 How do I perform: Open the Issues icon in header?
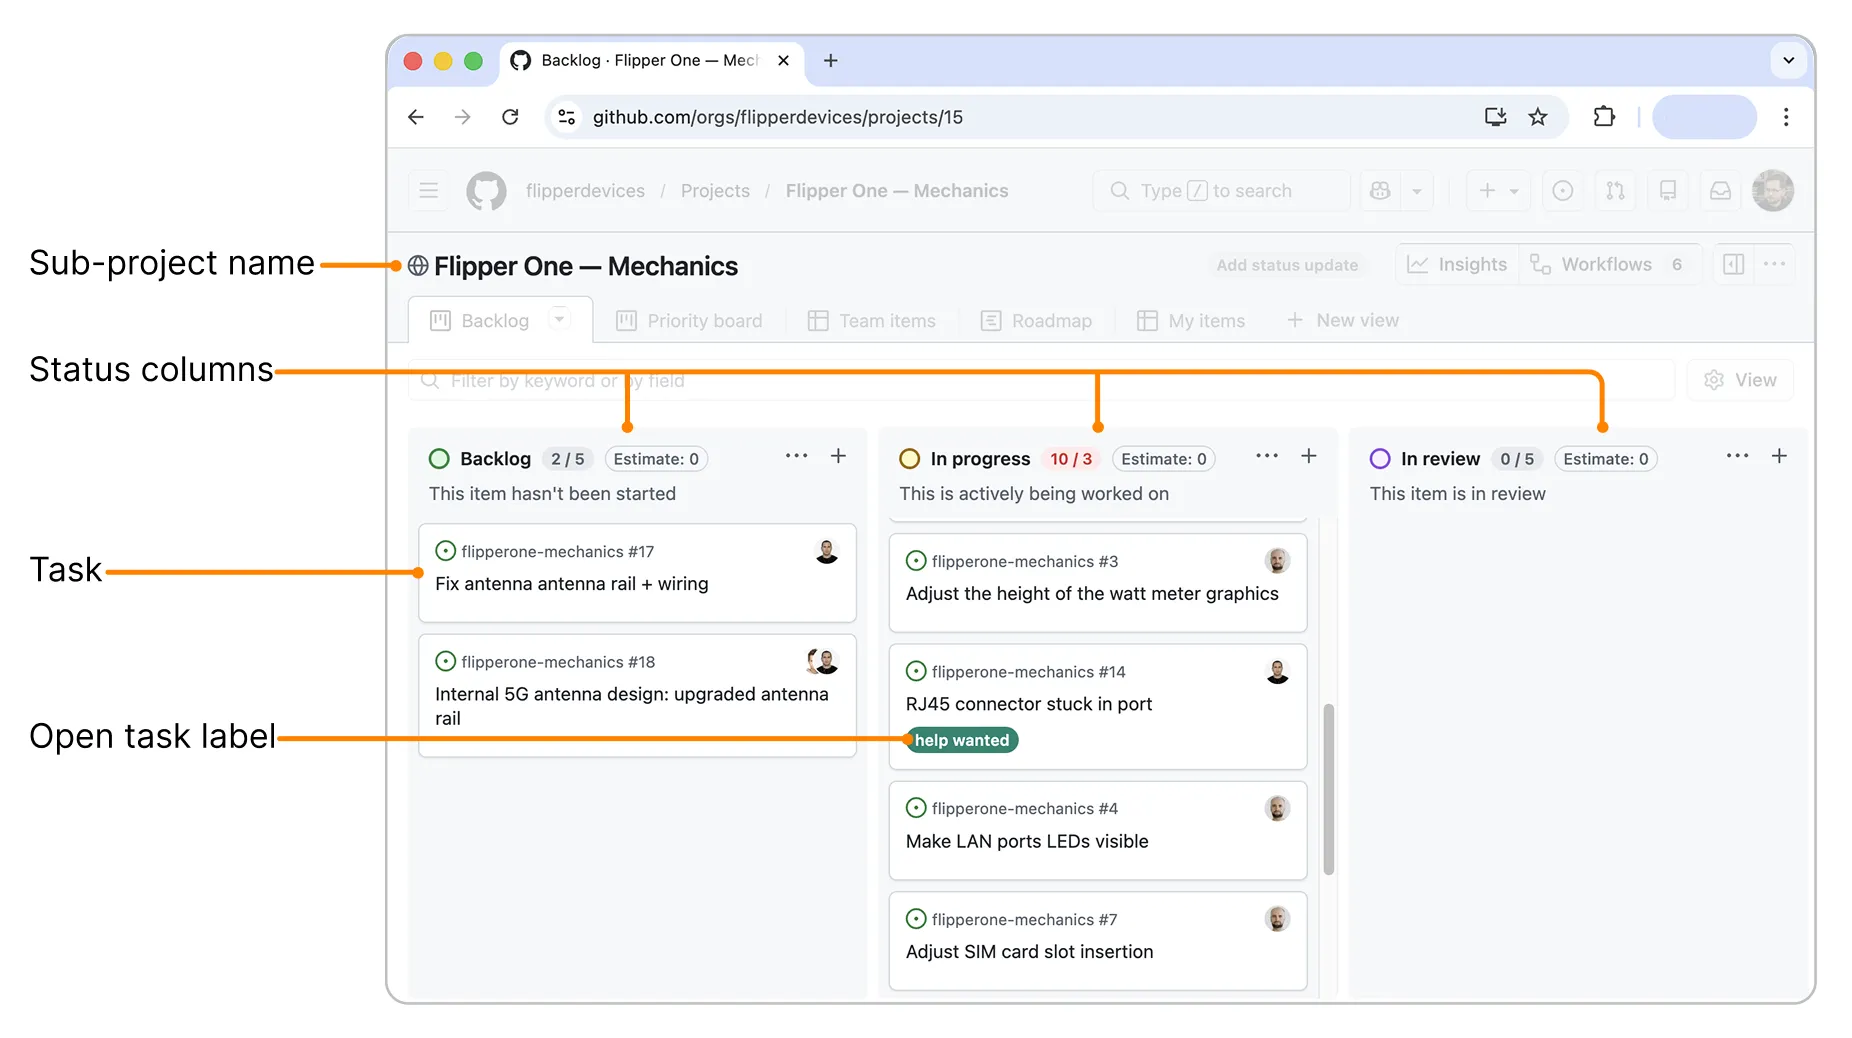coord(1563,191)
